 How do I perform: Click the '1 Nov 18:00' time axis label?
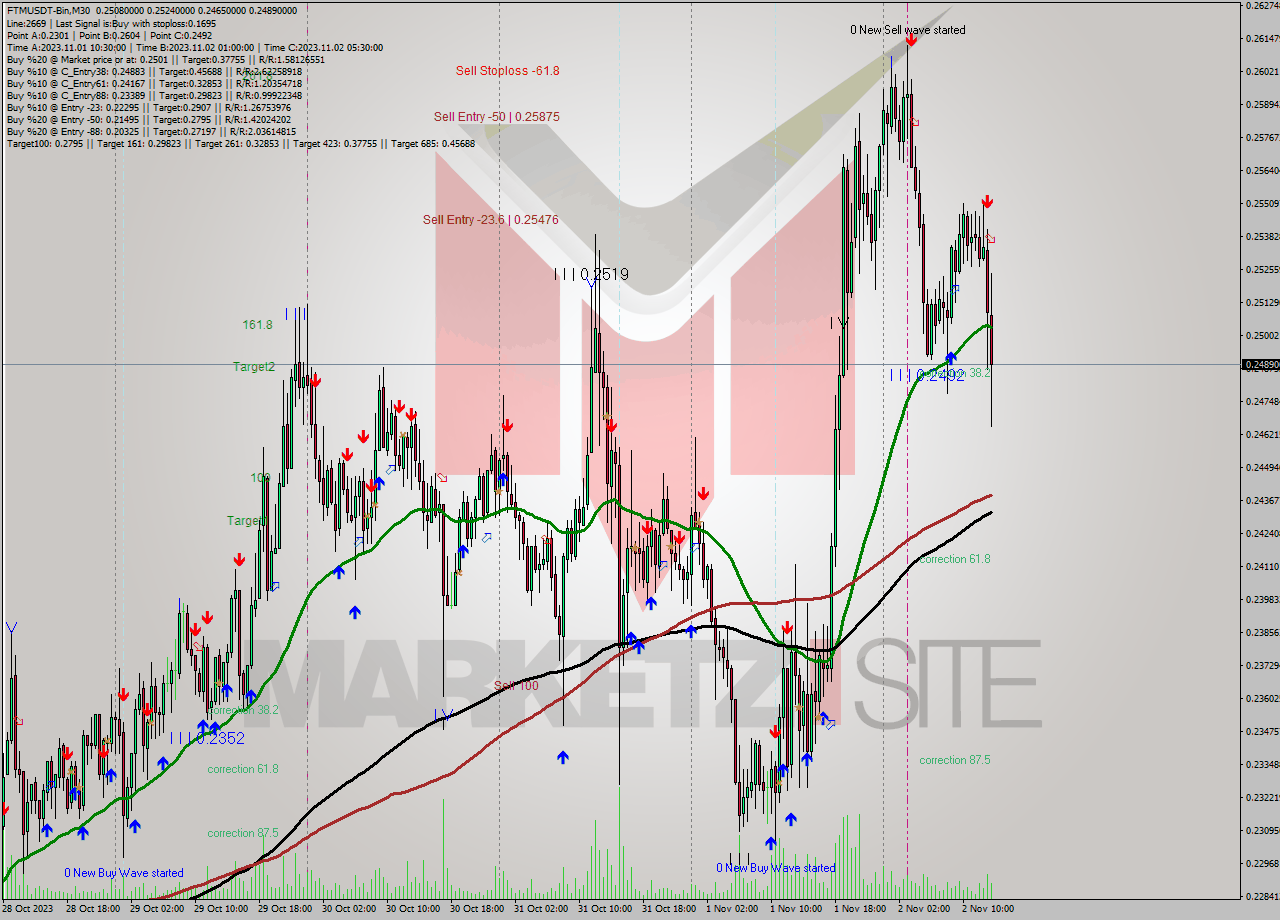[x=859, y=909]
